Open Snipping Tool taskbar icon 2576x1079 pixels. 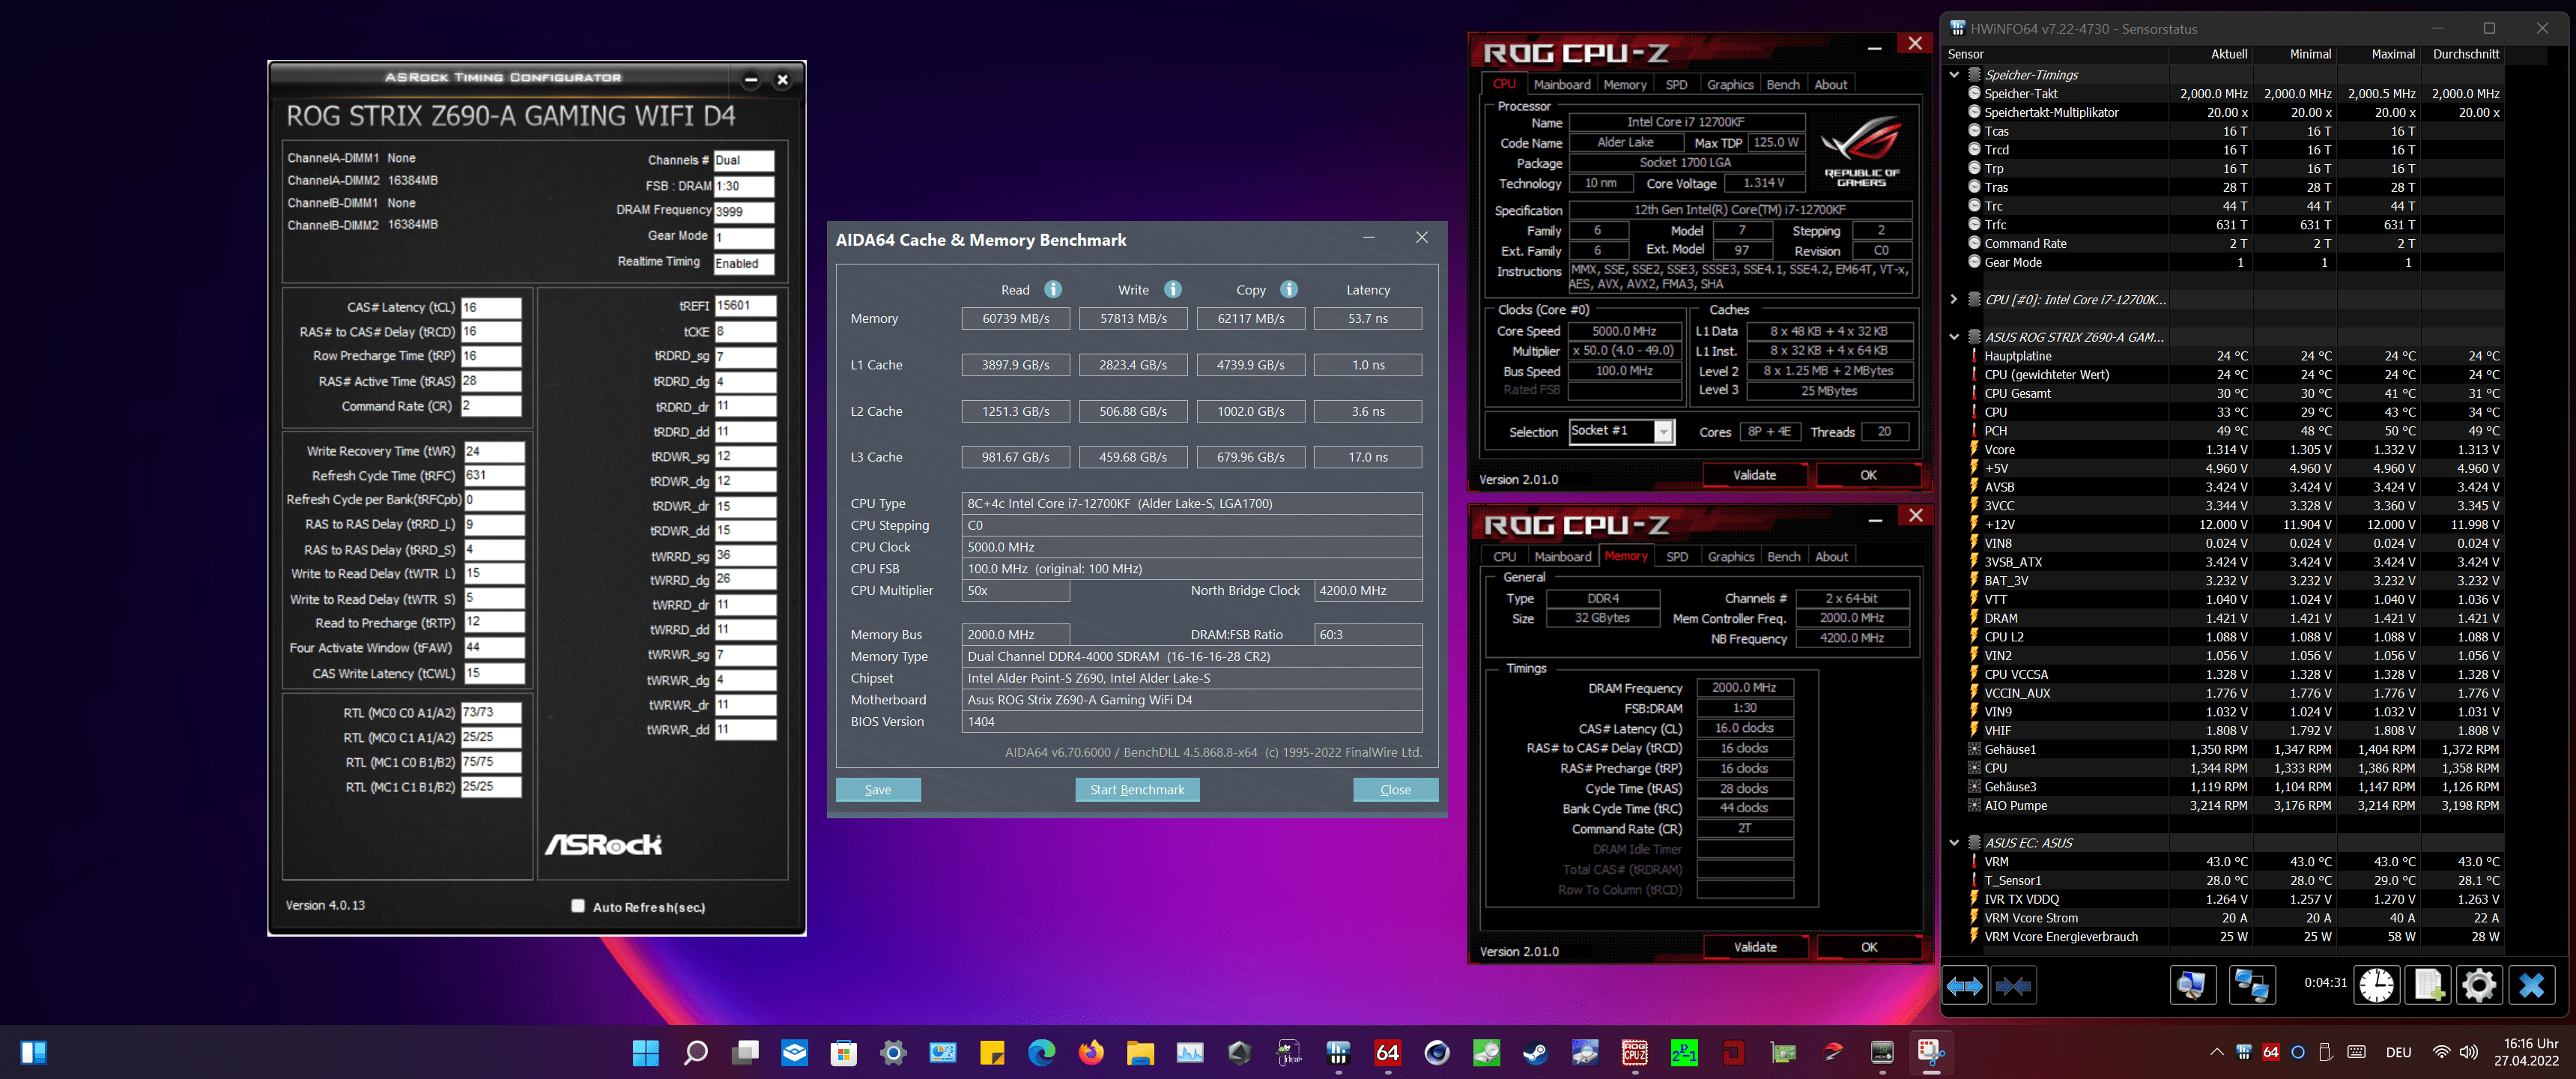click(x=1932, y=1052)
